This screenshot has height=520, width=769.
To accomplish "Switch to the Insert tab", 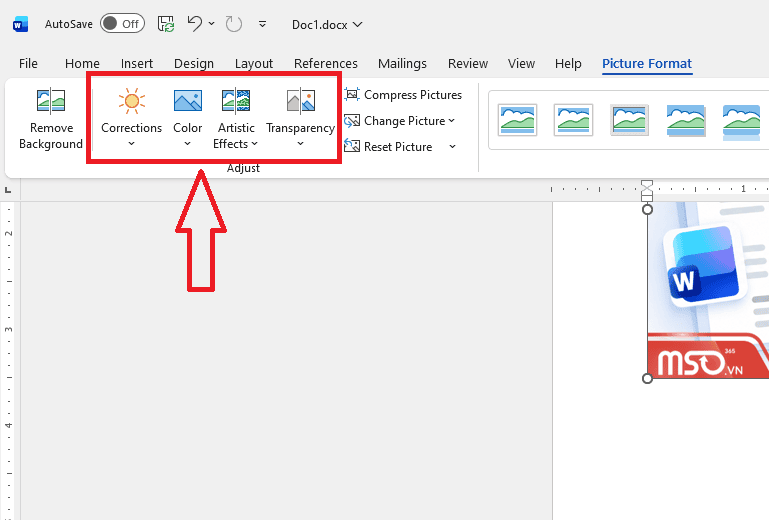I will (x=137, y=63).
